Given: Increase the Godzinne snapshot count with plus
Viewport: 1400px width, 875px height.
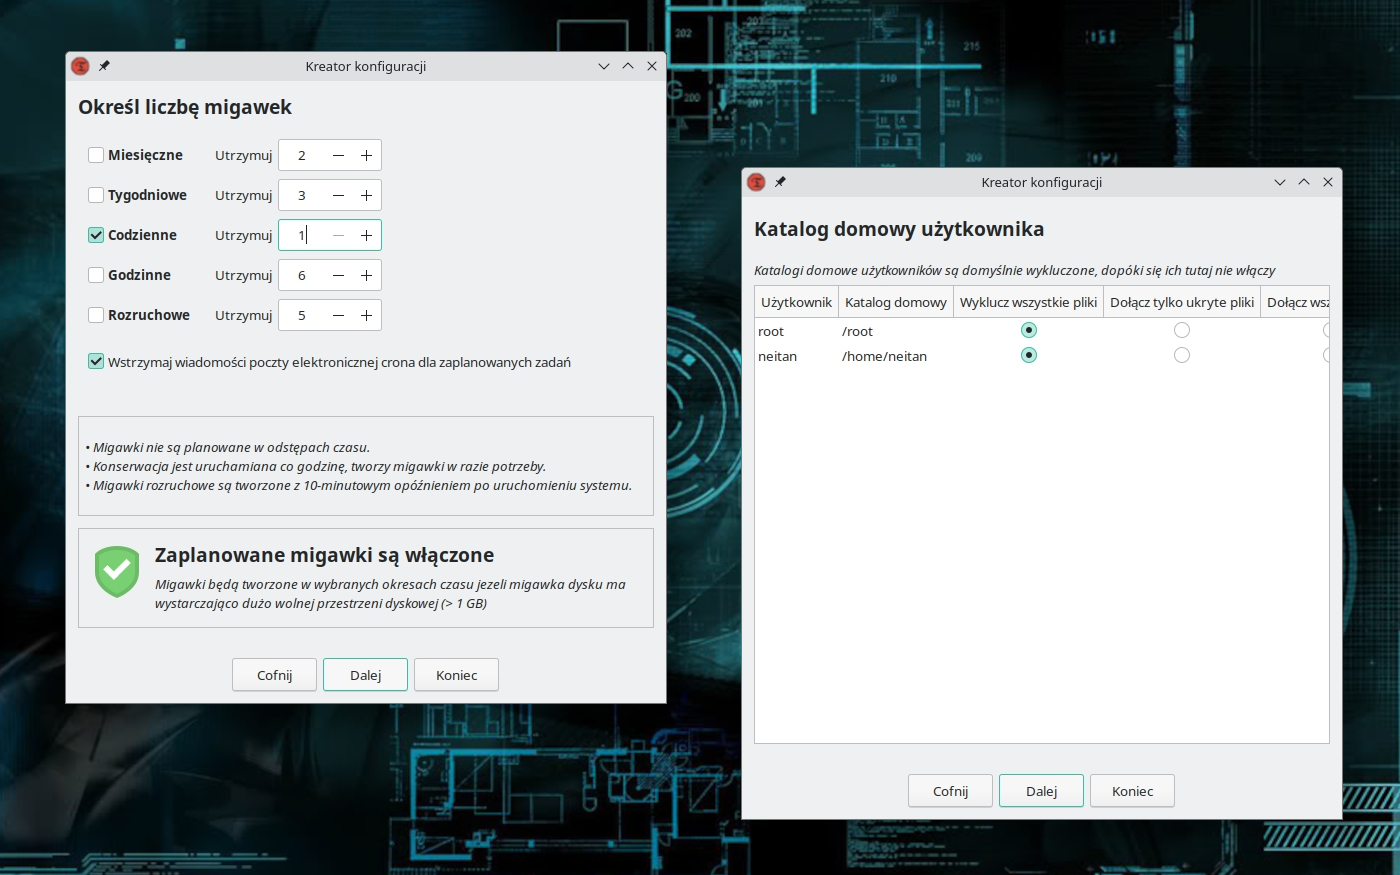Looking at the screenshot, I should click(366, 276).
